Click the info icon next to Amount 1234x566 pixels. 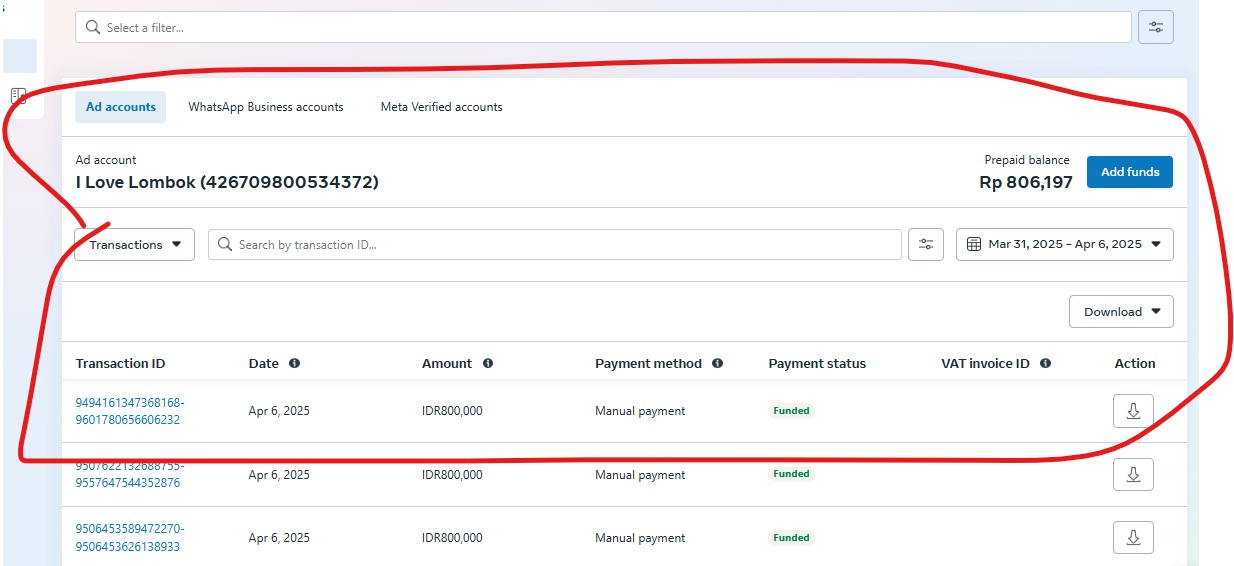(x=487, y=364)
